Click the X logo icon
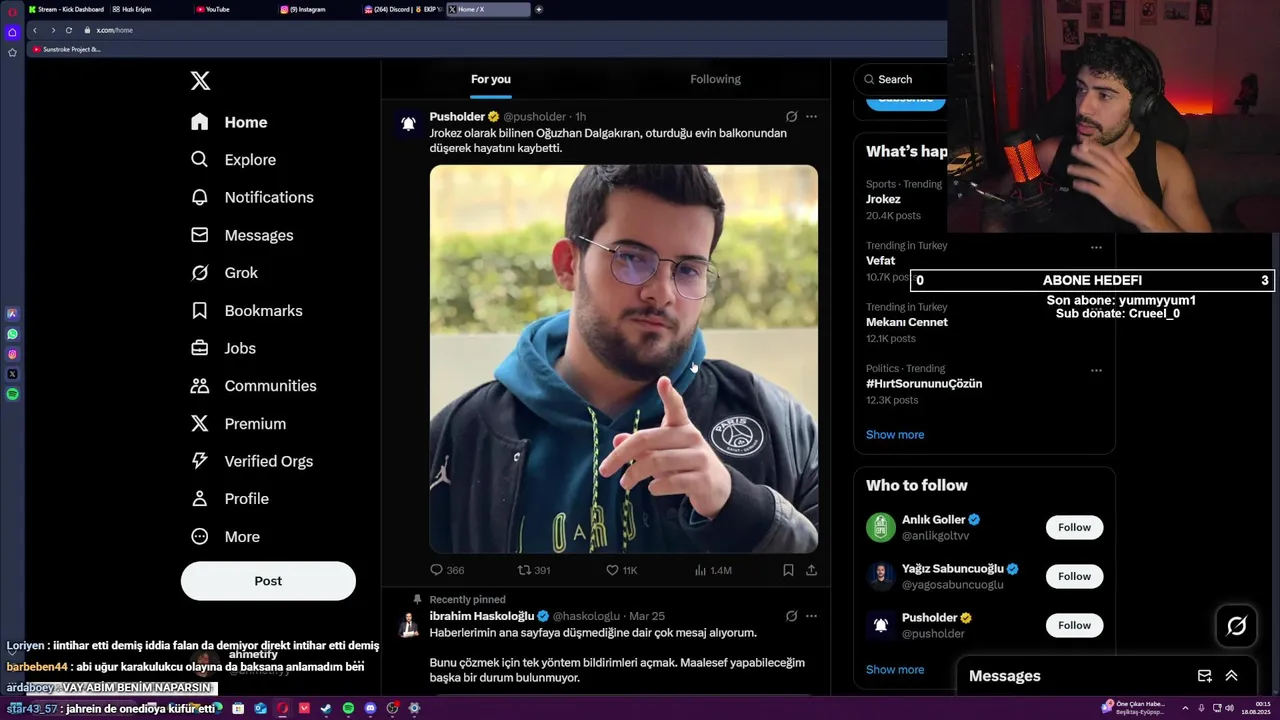Viewport: 1280px width, 720px height. 200,81
